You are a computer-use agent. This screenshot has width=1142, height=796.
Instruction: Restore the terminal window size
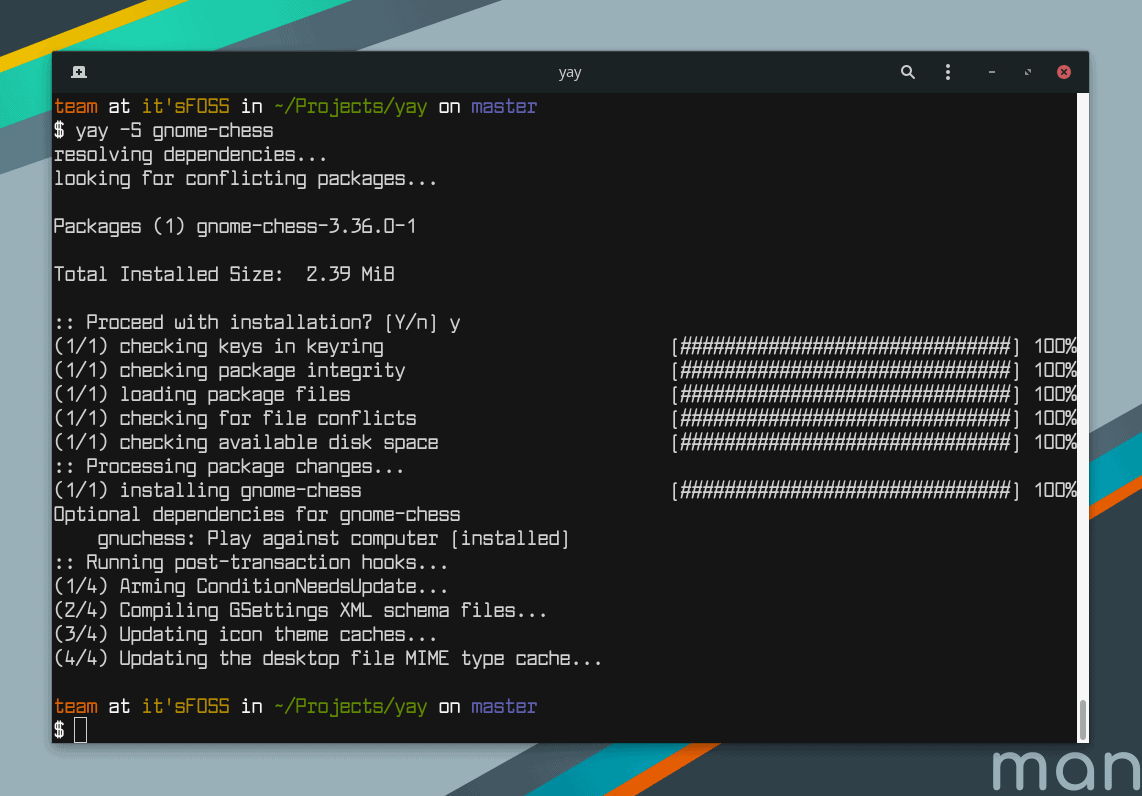(x=1027, y=72)
